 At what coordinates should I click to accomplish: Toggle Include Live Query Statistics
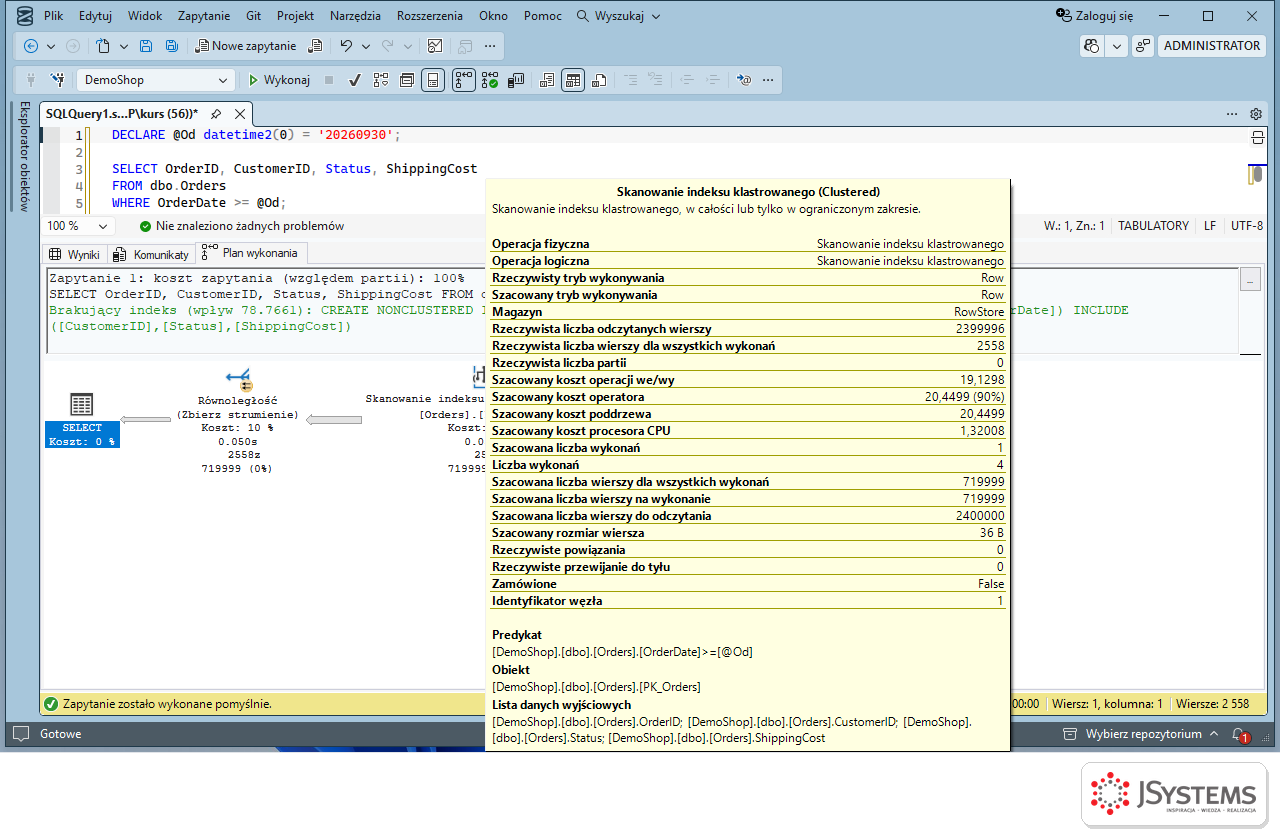pos(490,80)
